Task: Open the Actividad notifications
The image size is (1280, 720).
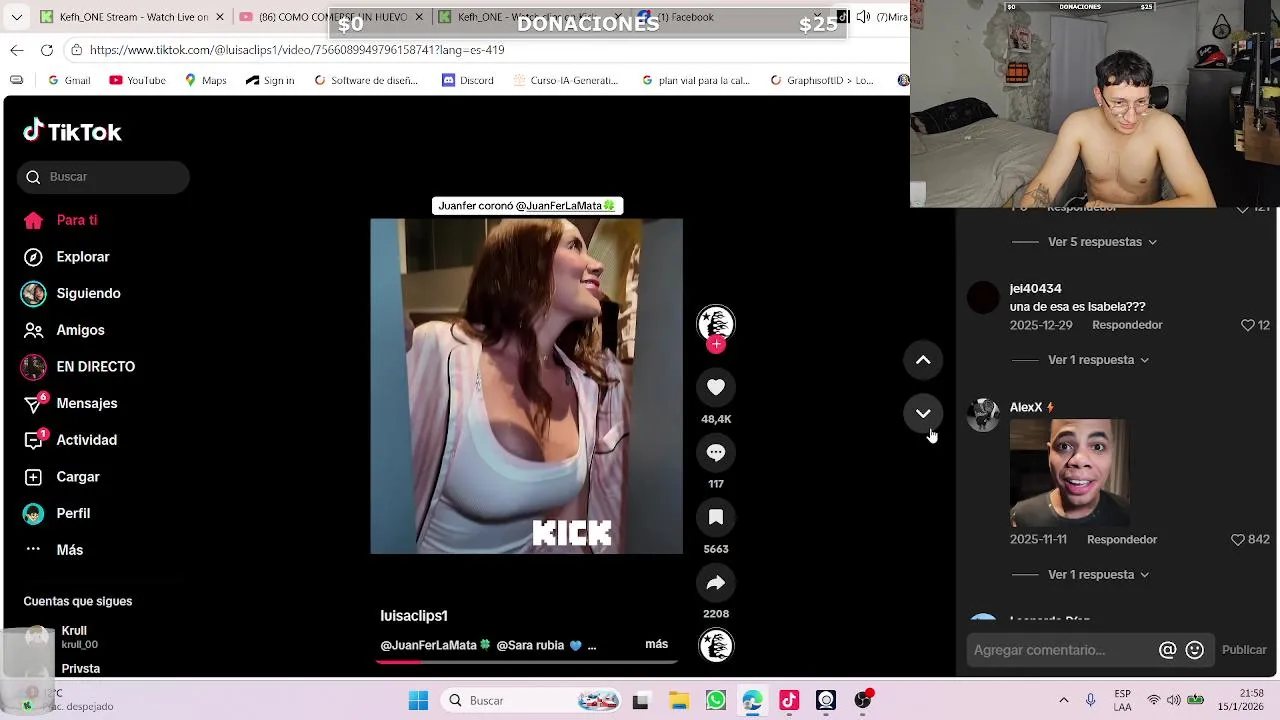Action: point(69,440)
